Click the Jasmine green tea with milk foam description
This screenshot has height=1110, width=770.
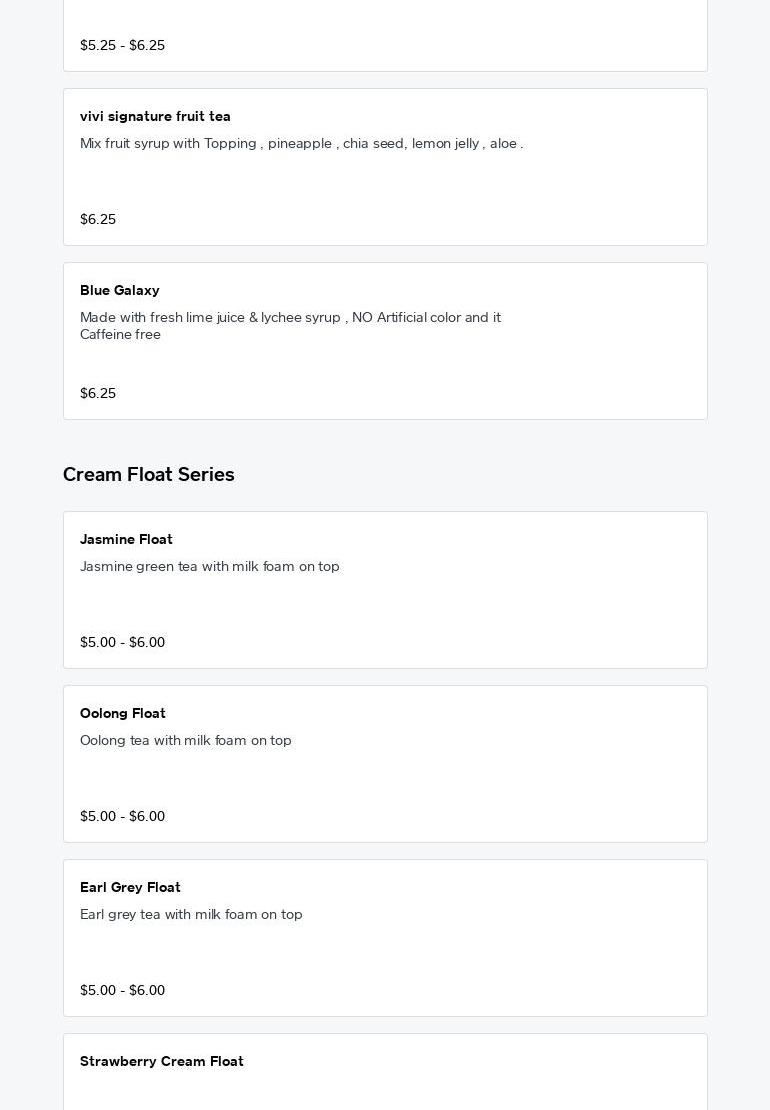[x=210, y=567]
